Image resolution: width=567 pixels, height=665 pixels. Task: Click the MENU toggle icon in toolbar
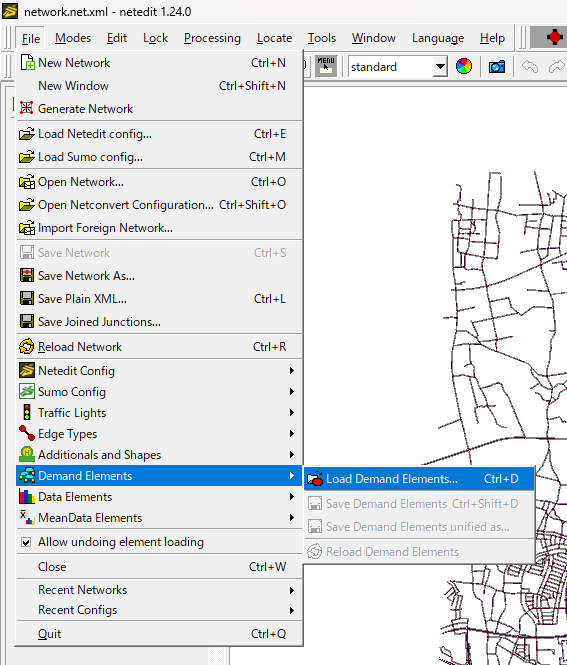point(326,66)
